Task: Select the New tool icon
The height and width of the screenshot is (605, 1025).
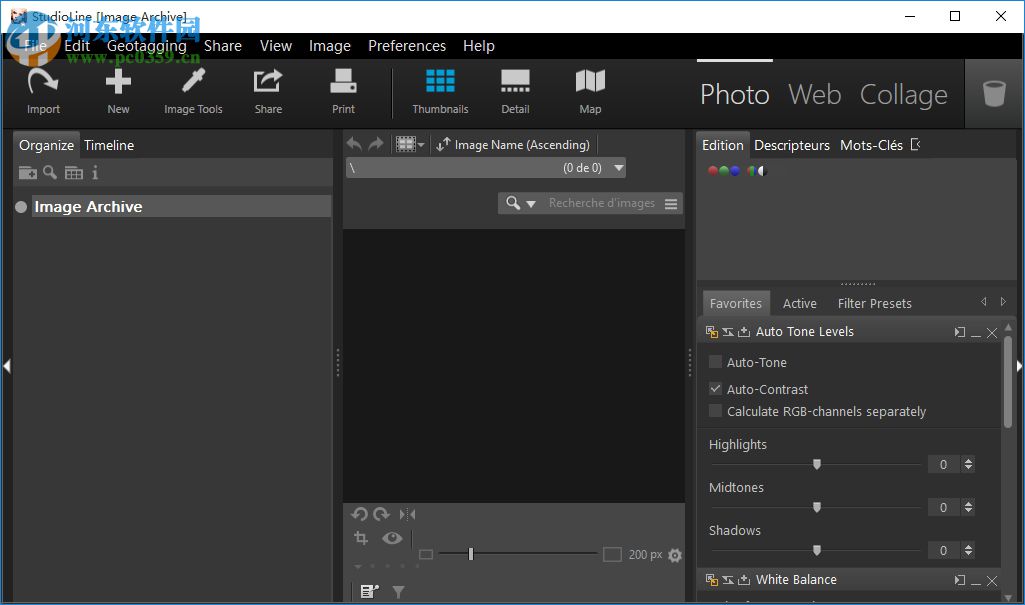Action: [x=117, y=91]
